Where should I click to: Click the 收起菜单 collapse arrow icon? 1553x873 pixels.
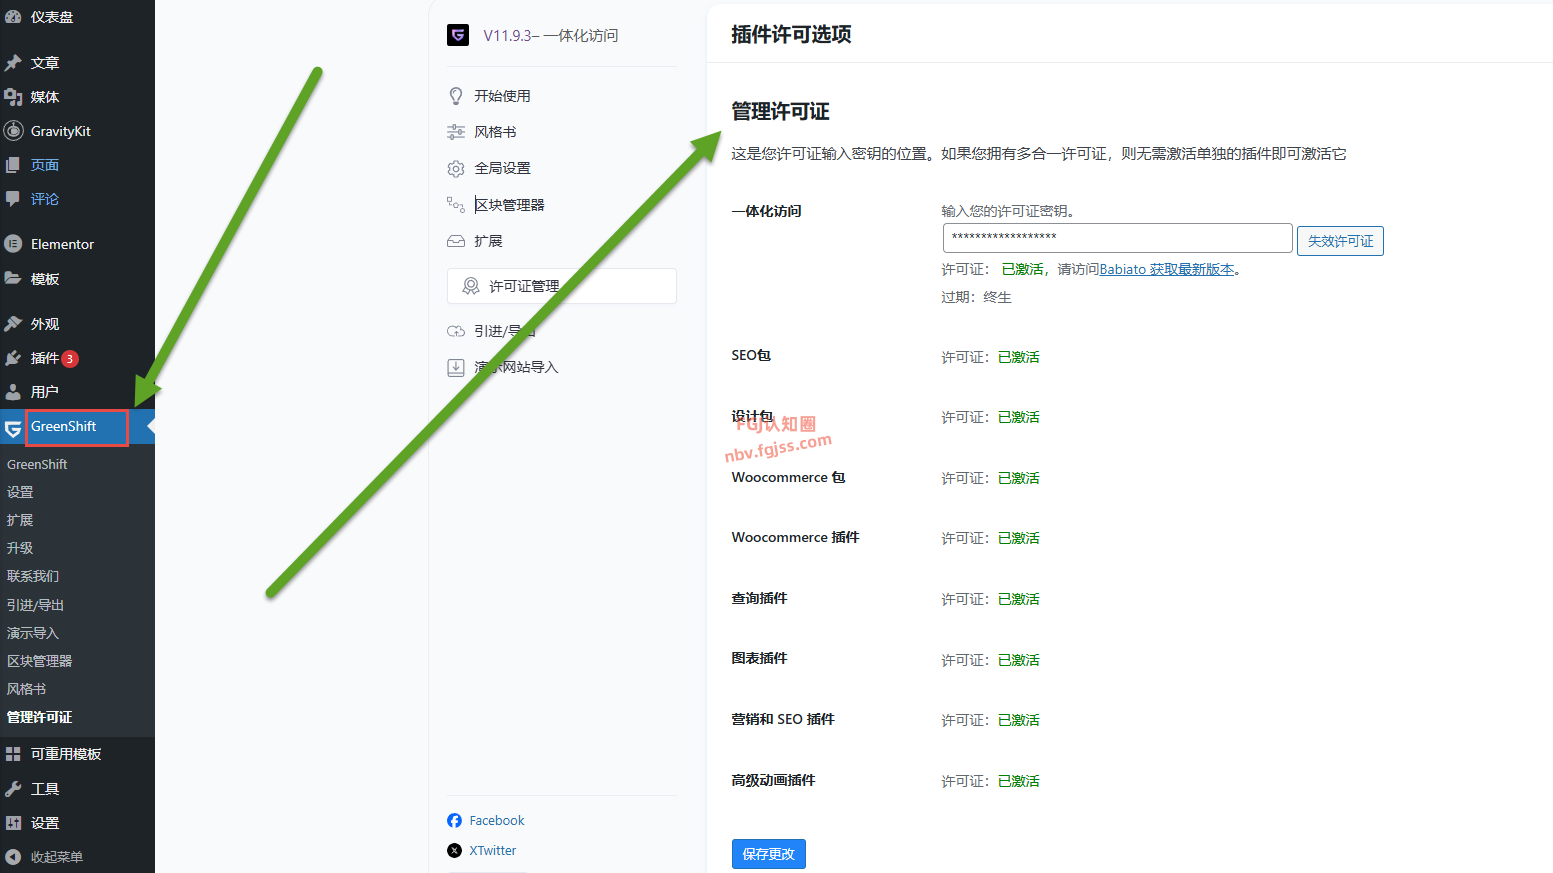tap(13, 857)
